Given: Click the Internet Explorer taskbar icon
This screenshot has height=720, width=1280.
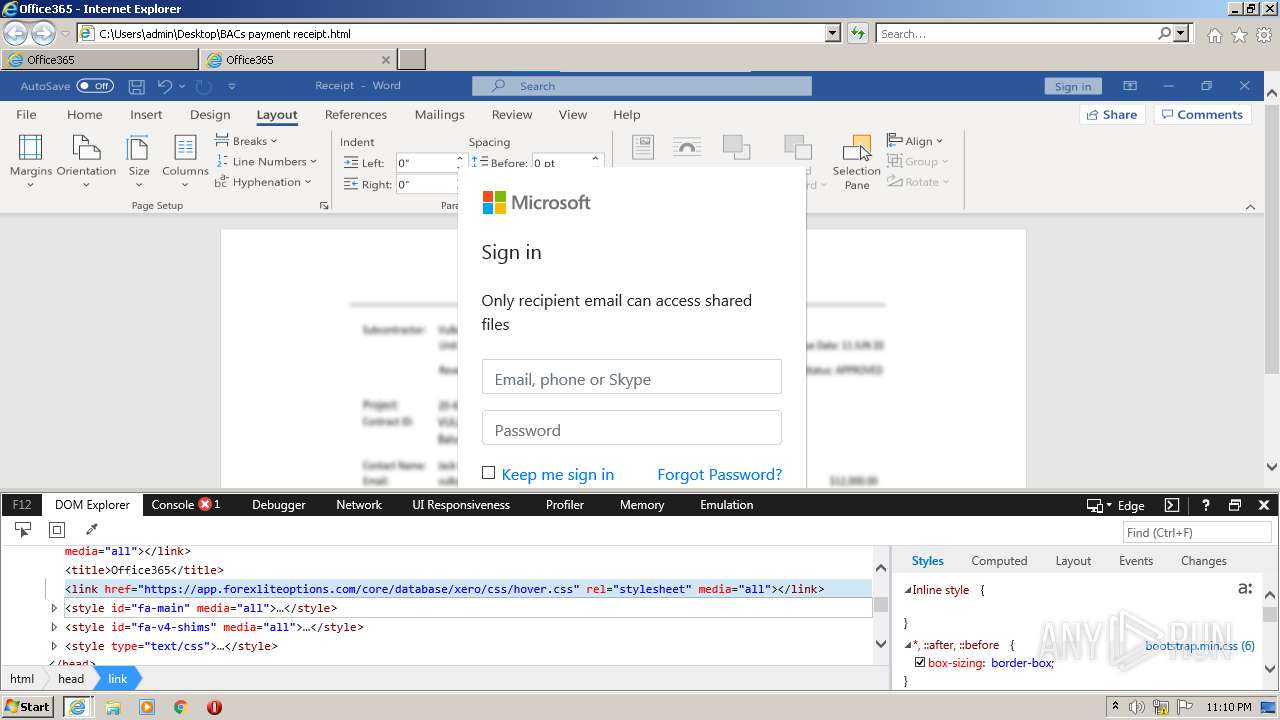Looking at the screenshot, I should (78, 707).
